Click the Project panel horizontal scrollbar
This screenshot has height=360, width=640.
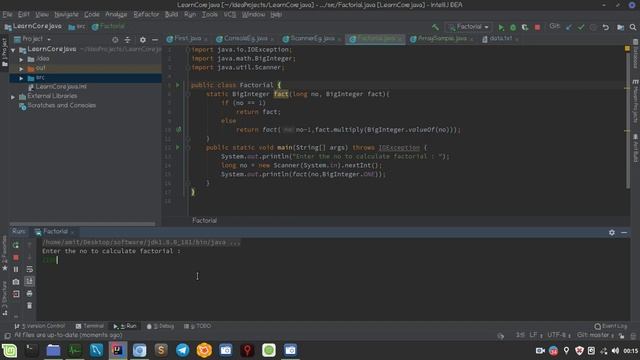coord(82,224)
